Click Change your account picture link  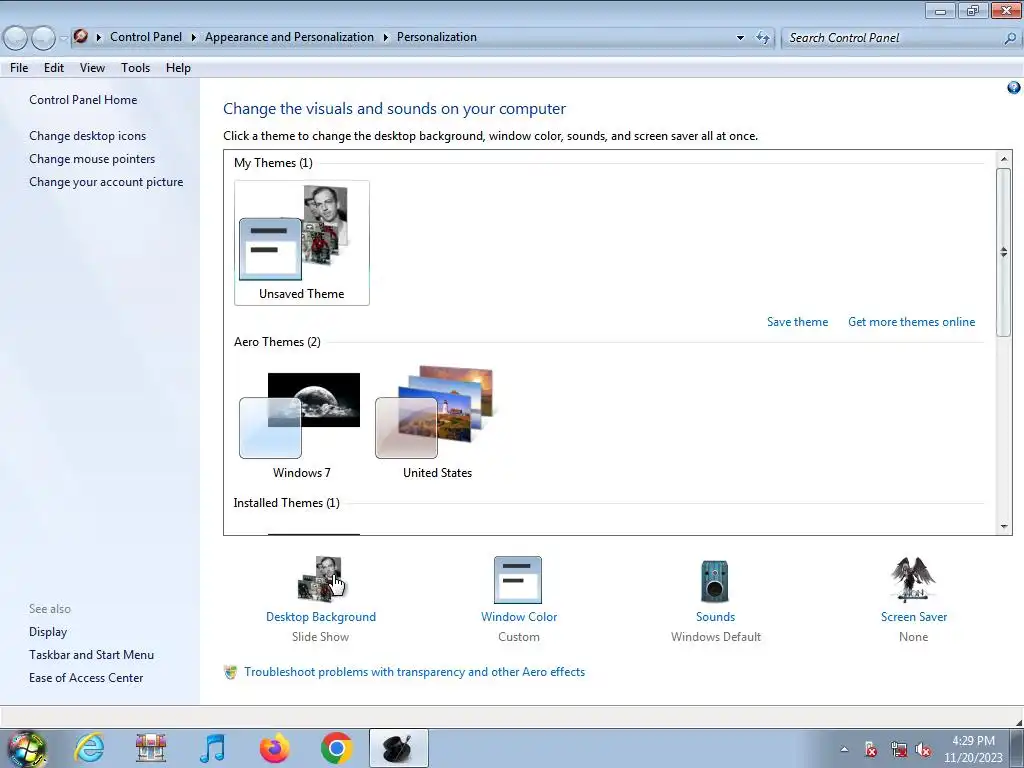point(106,182)
